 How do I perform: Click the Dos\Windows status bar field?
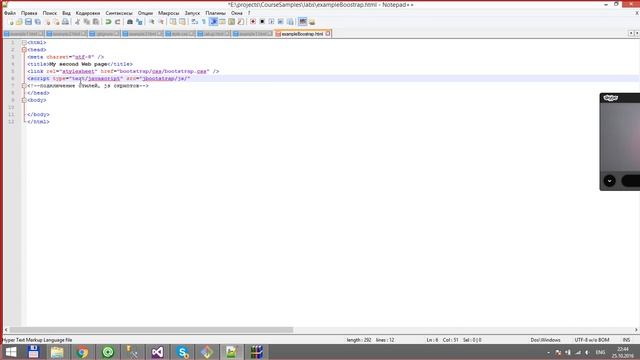(545, 340)
